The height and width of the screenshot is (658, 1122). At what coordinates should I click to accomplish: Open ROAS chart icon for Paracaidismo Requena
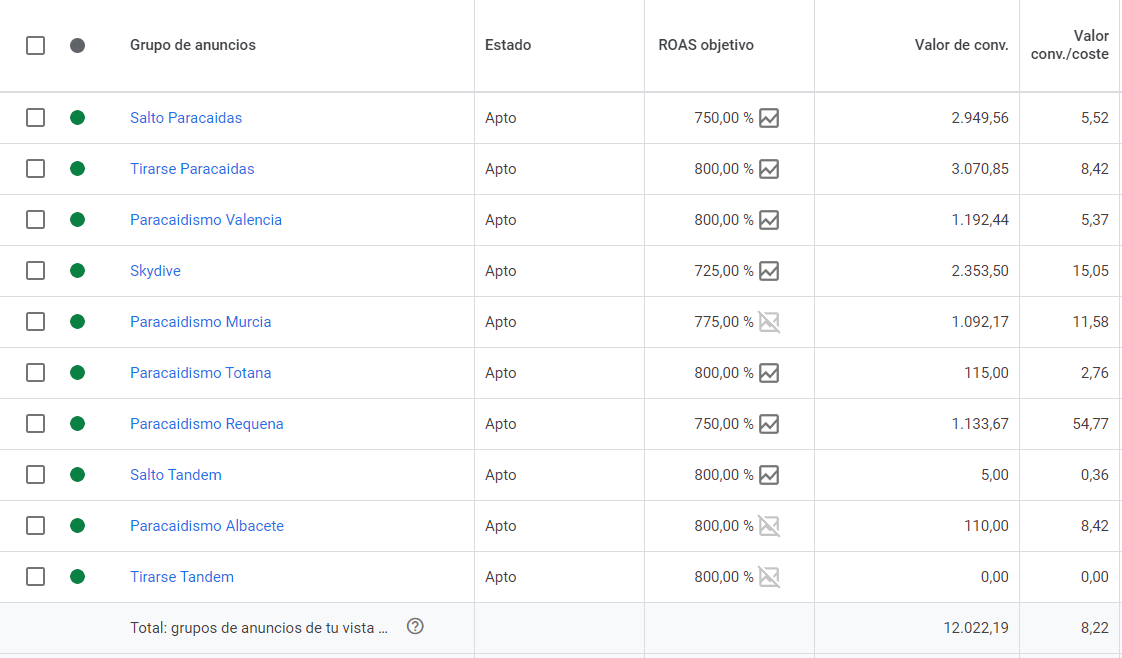pyautogui.click(x=769, y=424)
